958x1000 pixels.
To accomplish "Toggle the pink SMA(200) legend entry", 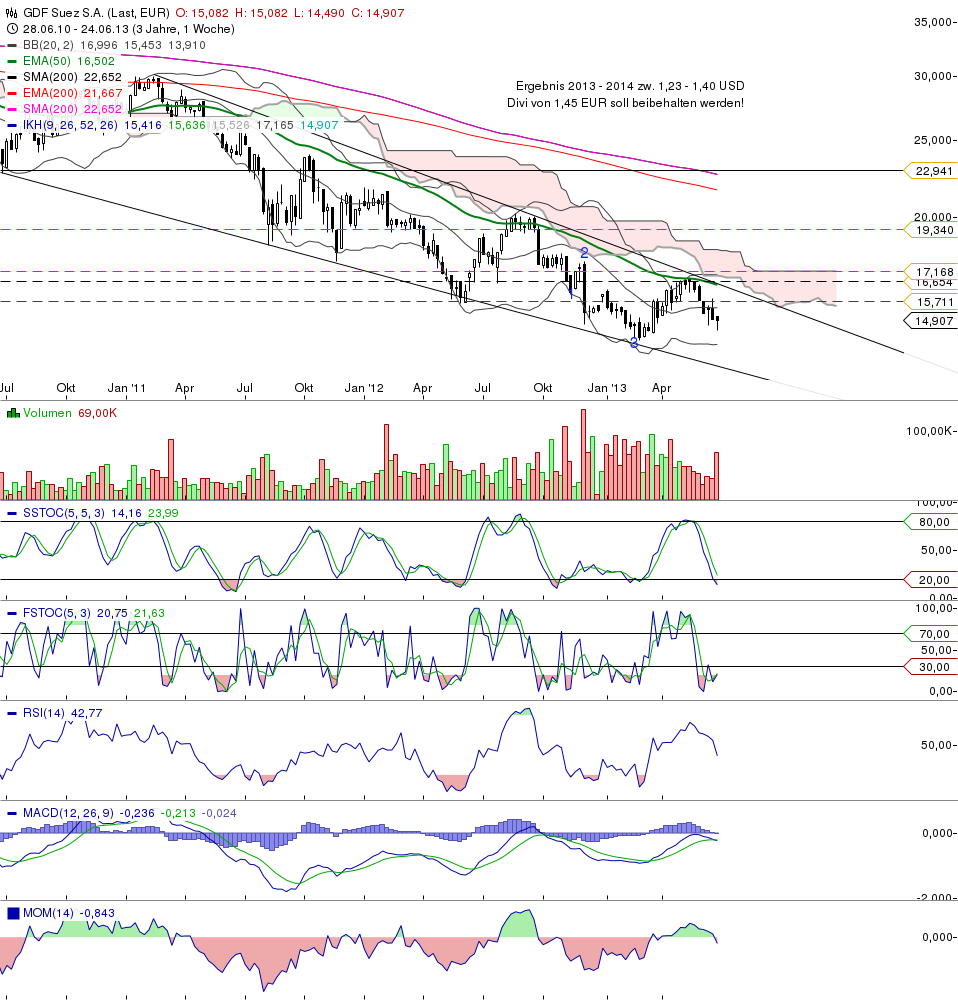I will 48,108.
